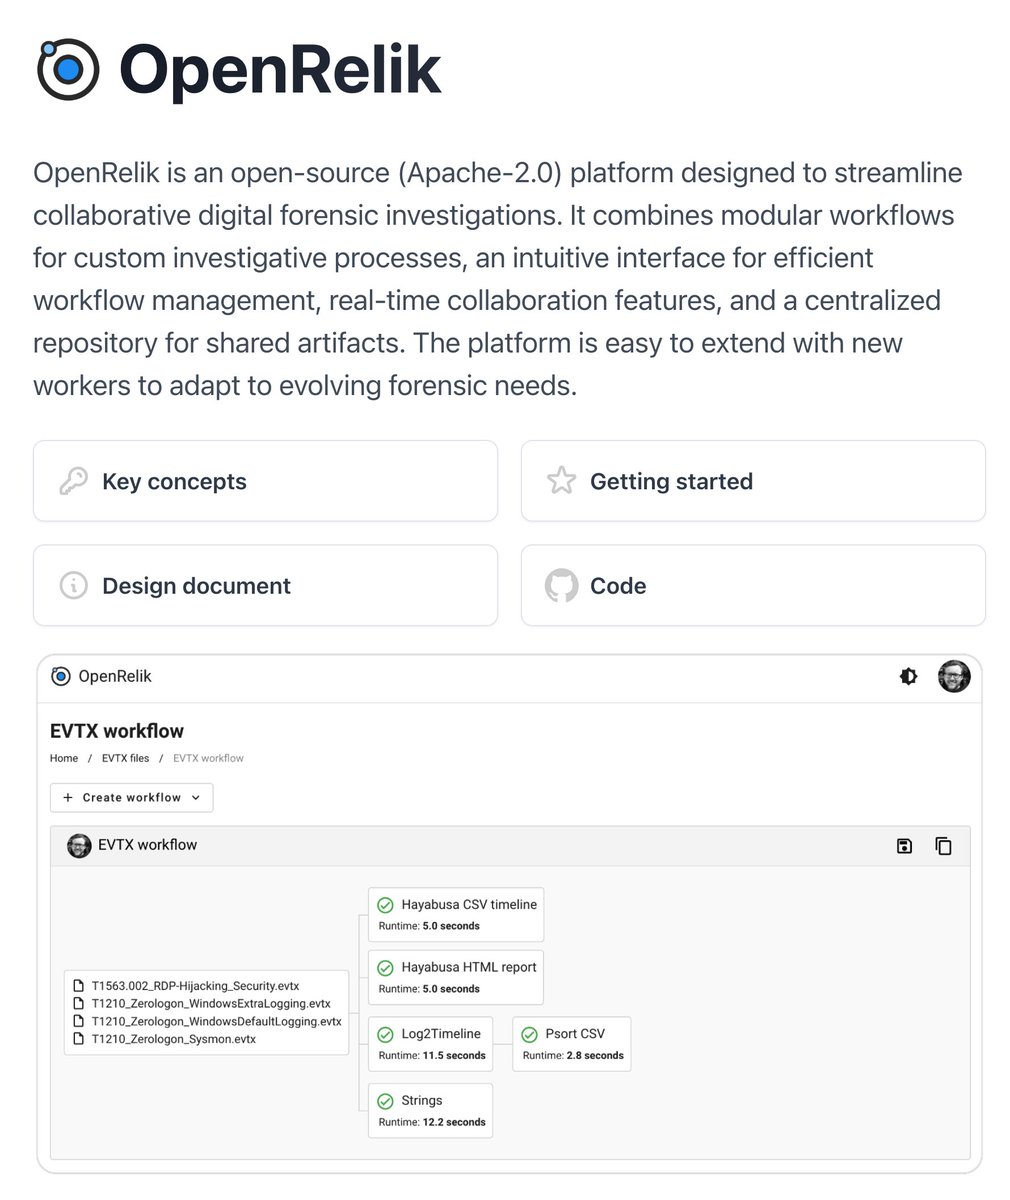Click the green check on Psort CSV

click(x=529, y=1035)
